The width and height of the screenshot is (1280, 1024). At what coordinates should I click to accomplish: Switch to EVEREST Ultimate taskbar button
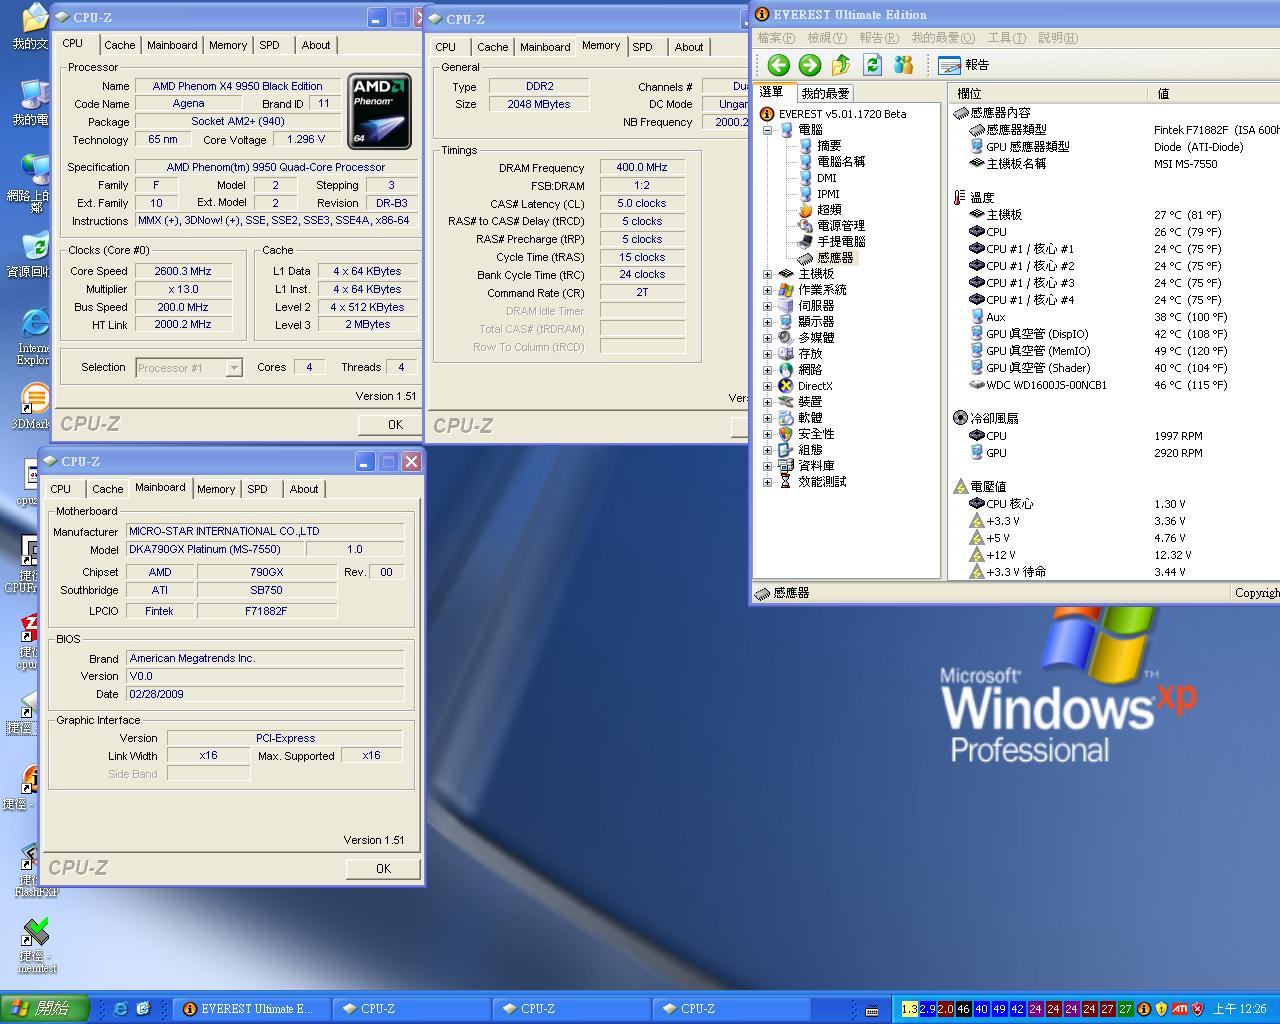[x=251, y=1009]
